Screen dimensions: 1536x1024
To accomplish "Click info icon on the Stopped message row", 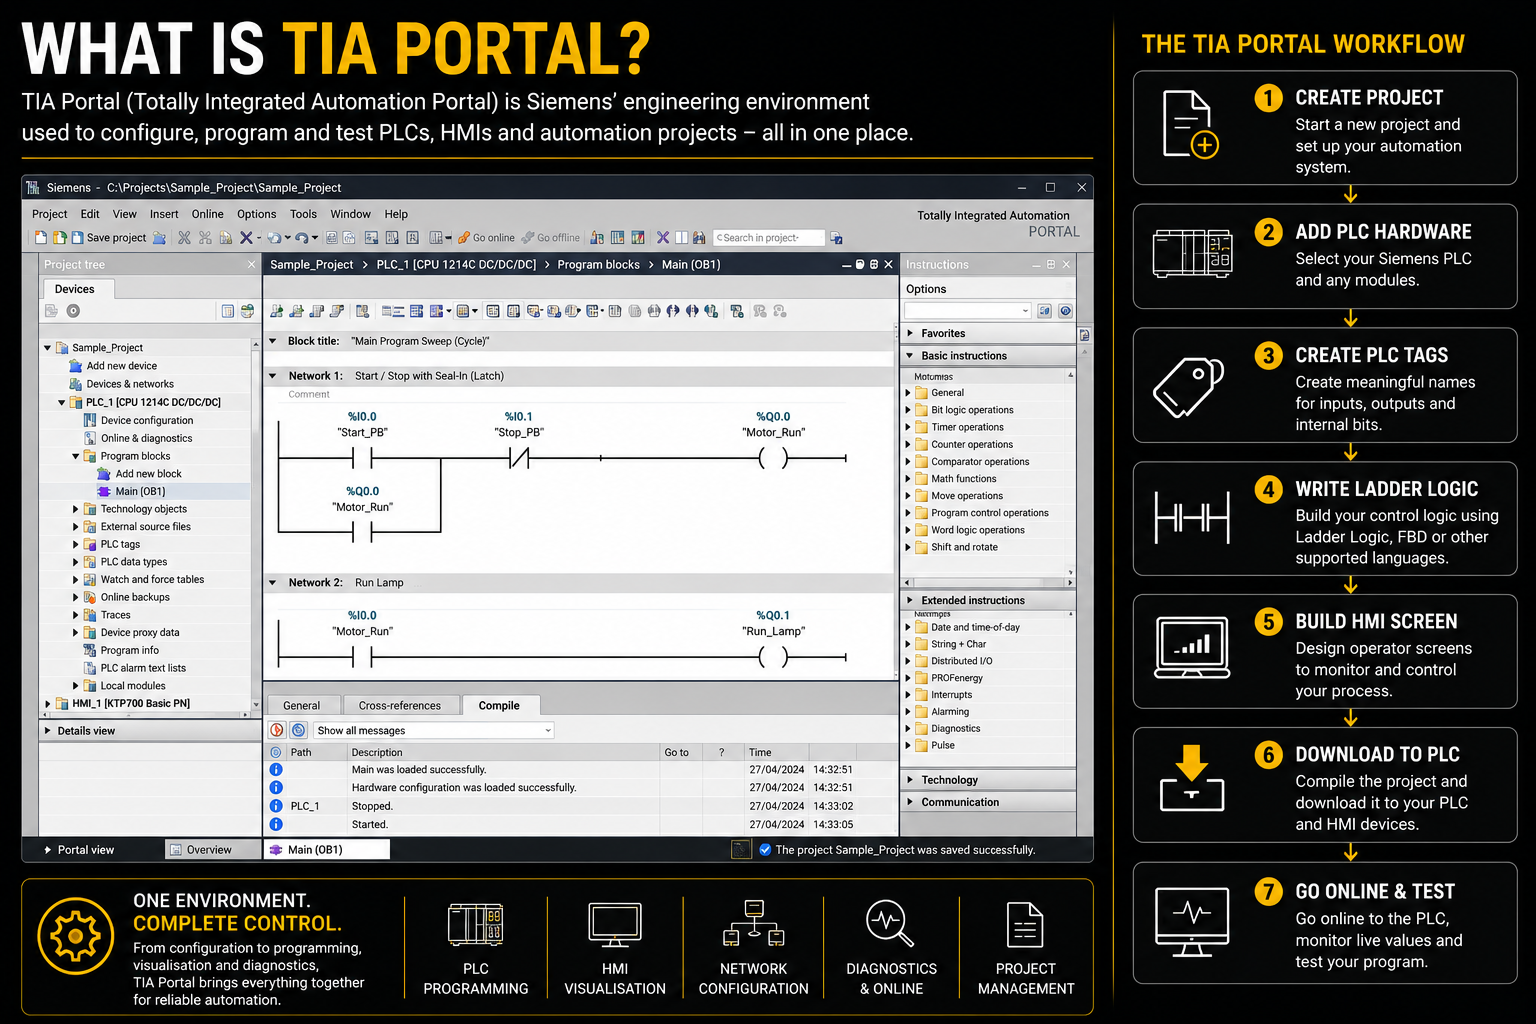I will tap(276, 806).
